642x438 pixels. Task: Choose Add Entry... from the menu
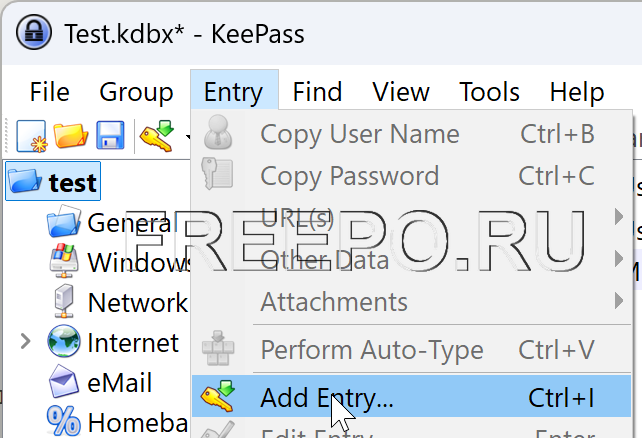click(411, 396)
